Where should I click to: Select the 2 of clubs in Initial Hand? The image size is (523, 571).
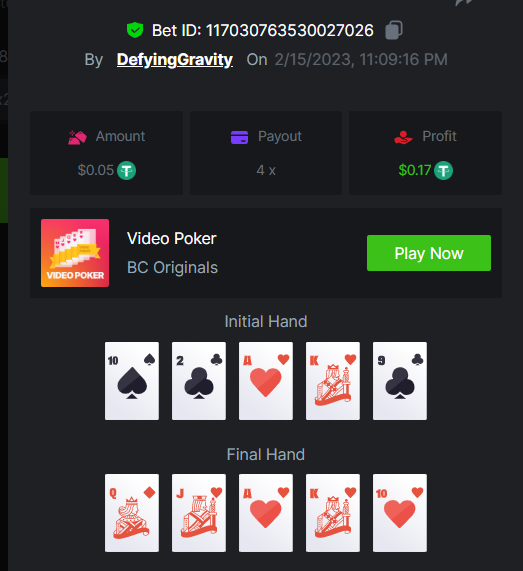[199, 381]
